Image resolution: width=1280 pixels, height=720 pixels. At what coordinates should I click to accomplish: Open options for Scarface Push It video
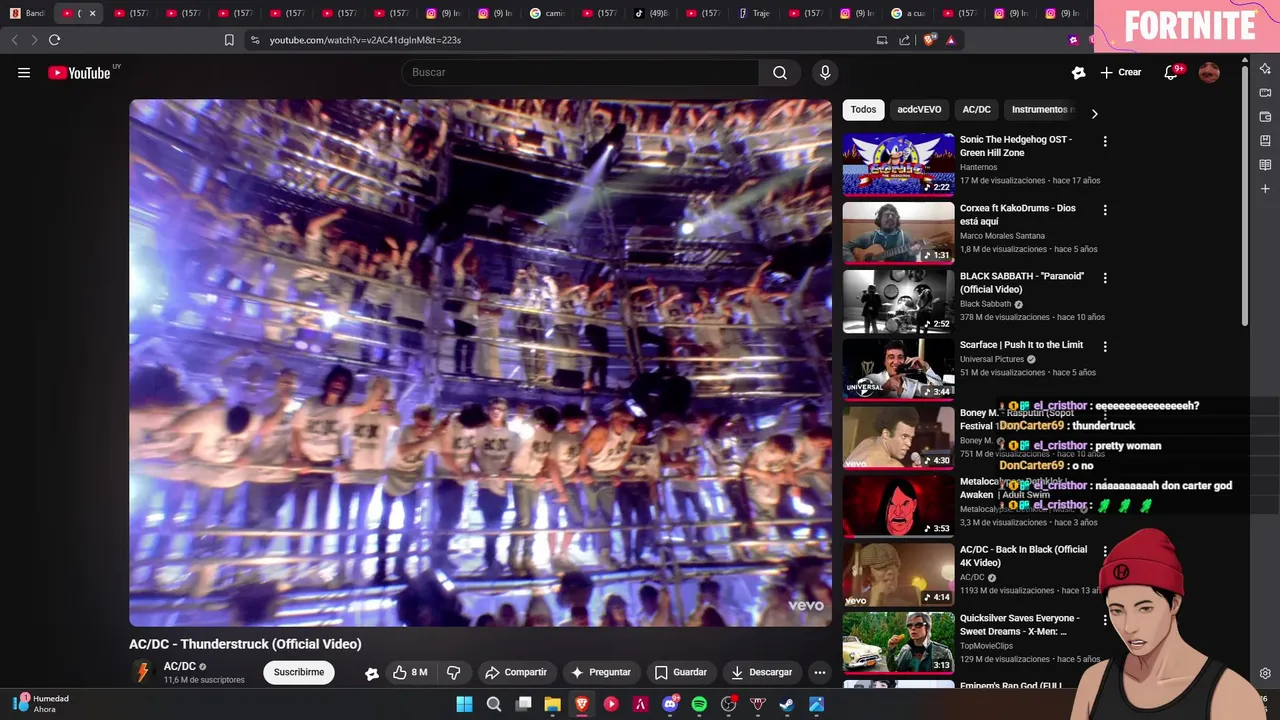point(1105,347)
